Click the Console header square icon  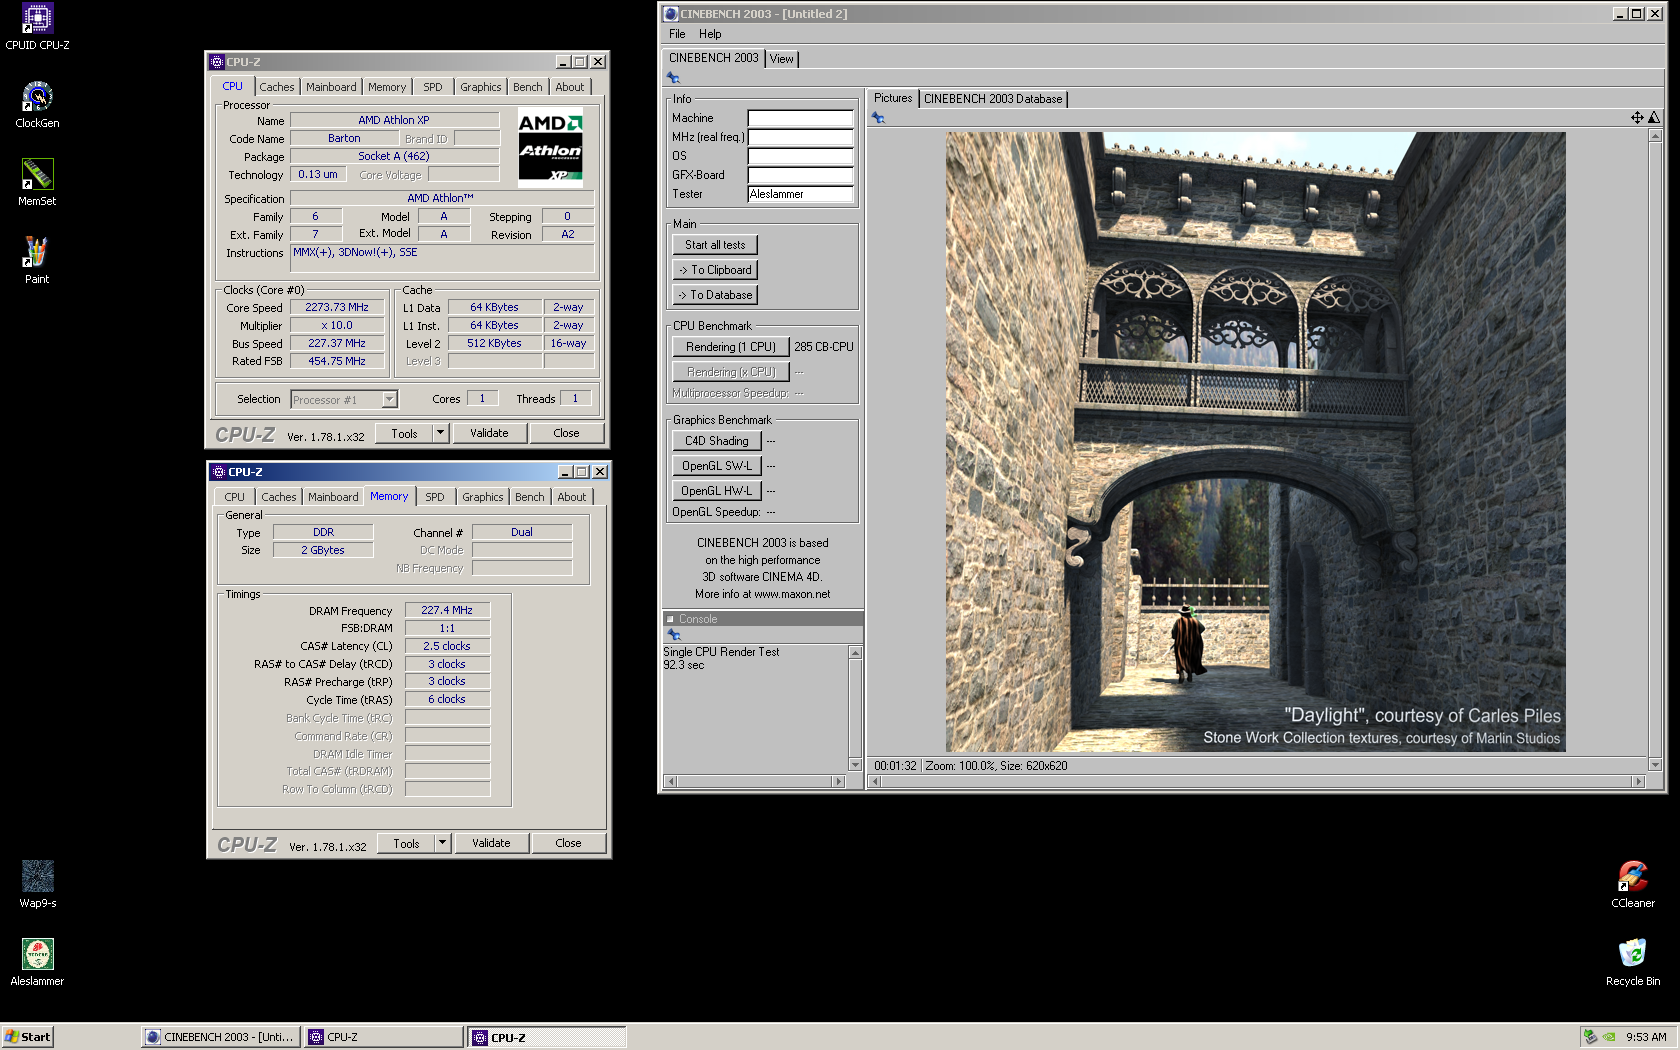[670, 619]
